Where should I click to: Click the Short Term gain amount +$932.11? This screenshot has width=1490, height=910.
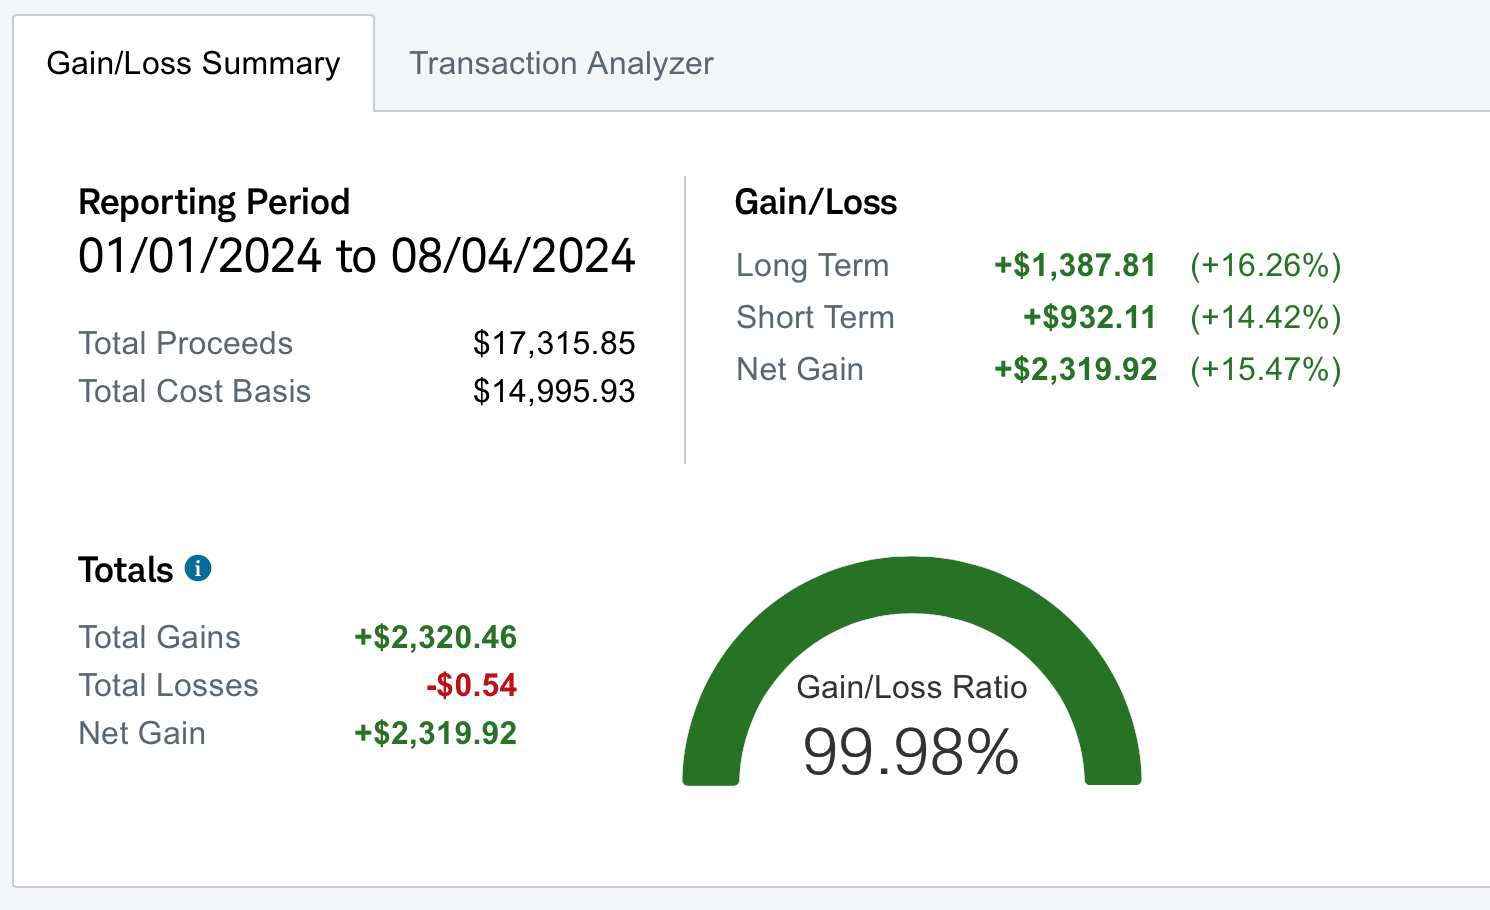pos(1089,317)
